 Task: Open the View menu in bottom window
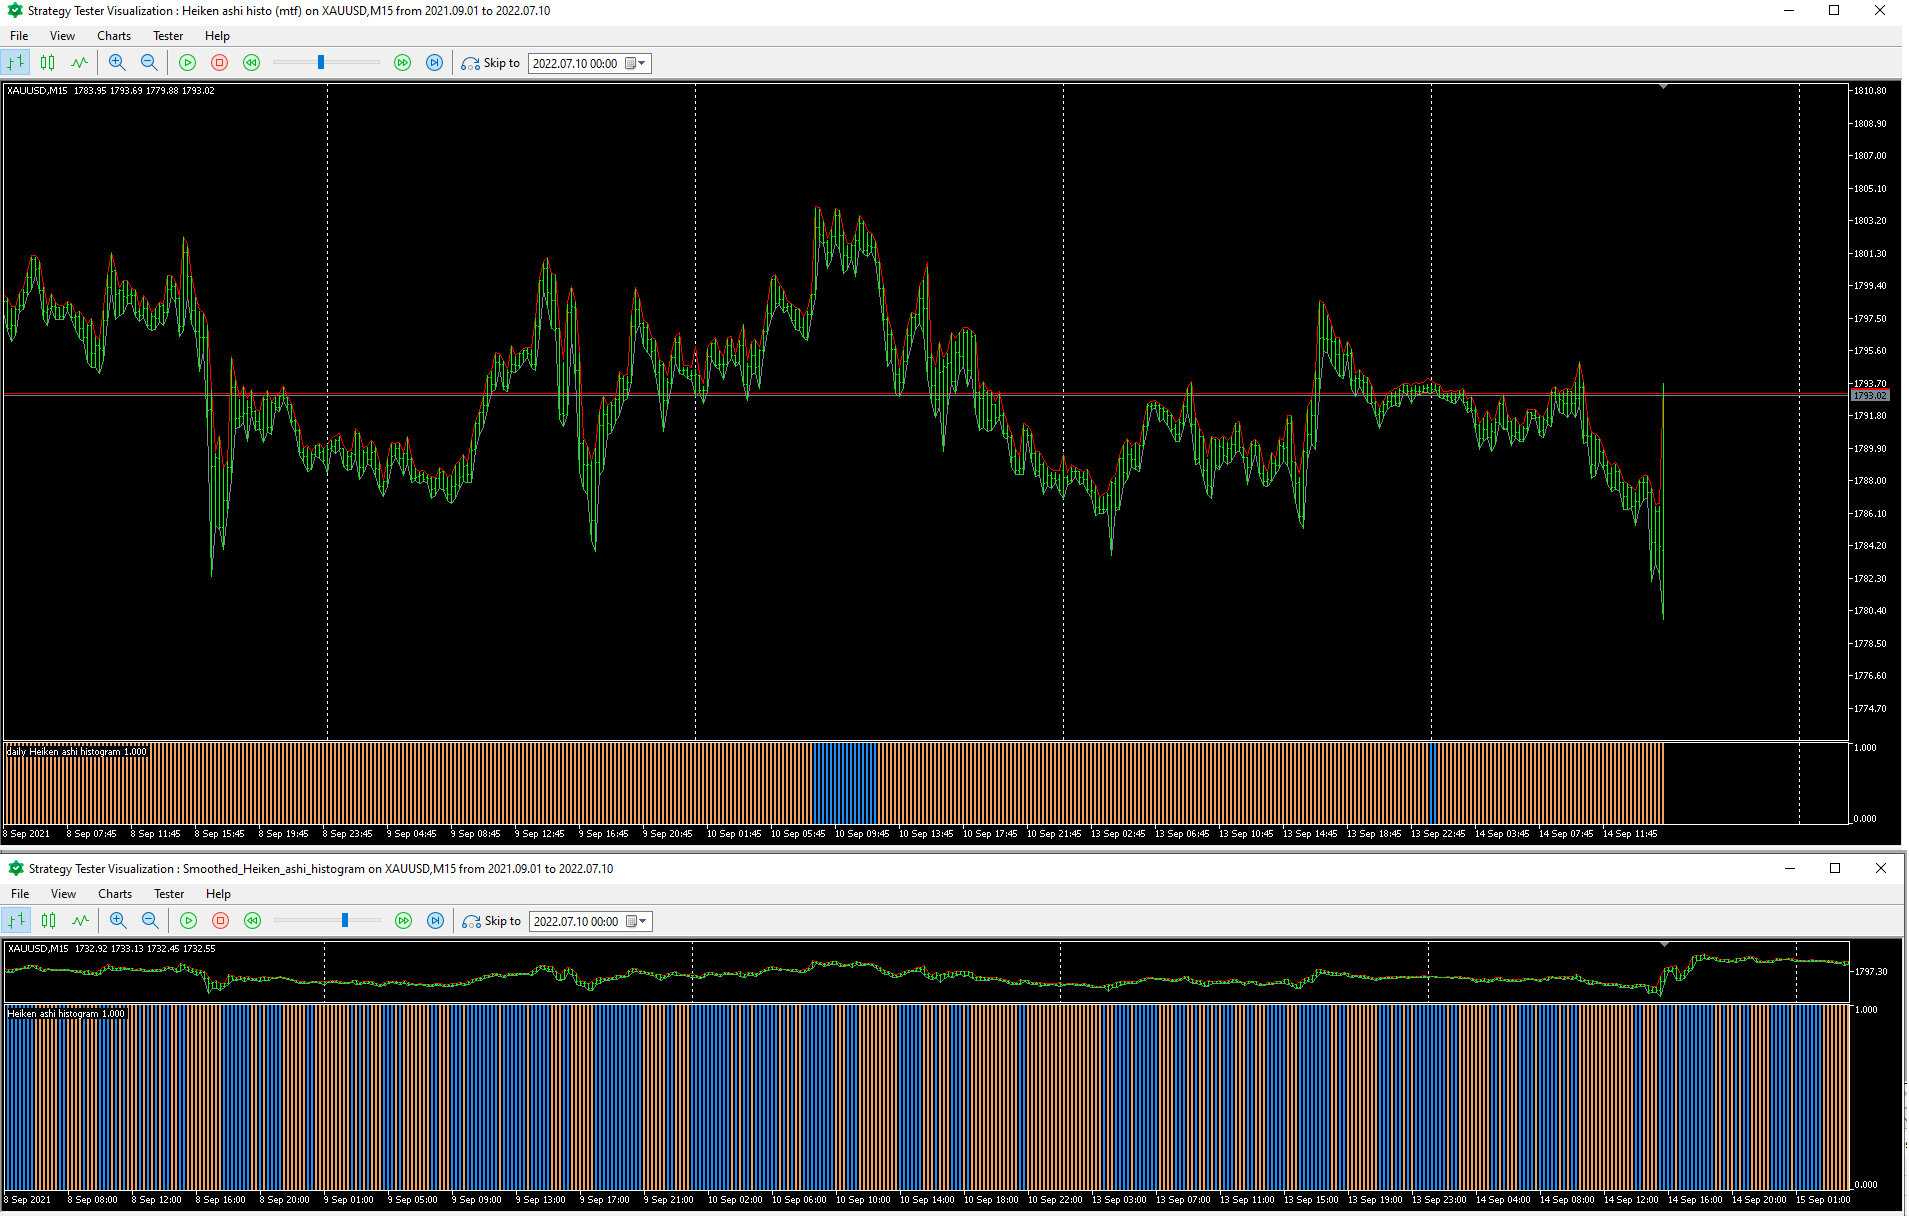(x=63, y=894)
